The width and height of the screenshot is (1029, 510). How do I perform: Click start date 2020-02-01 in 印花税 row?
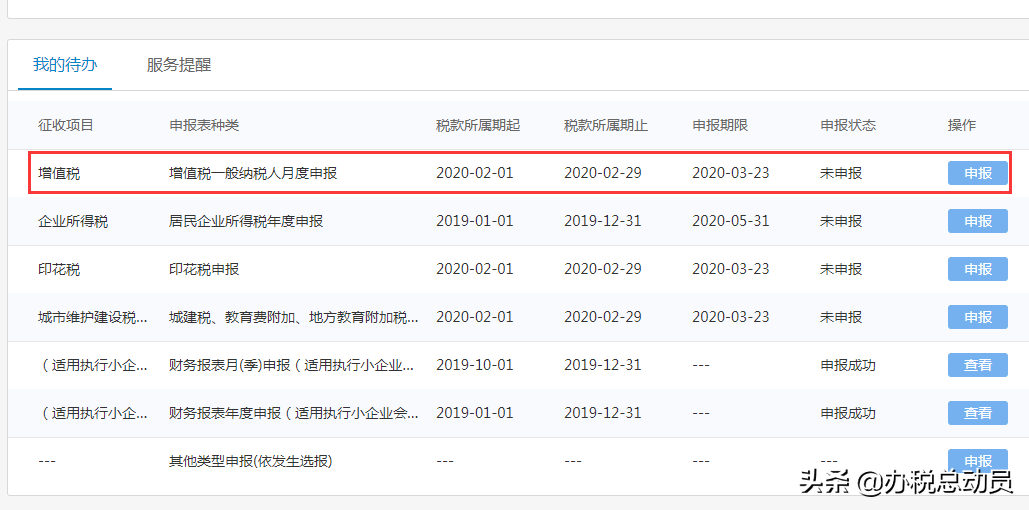(x=474, y=269)
